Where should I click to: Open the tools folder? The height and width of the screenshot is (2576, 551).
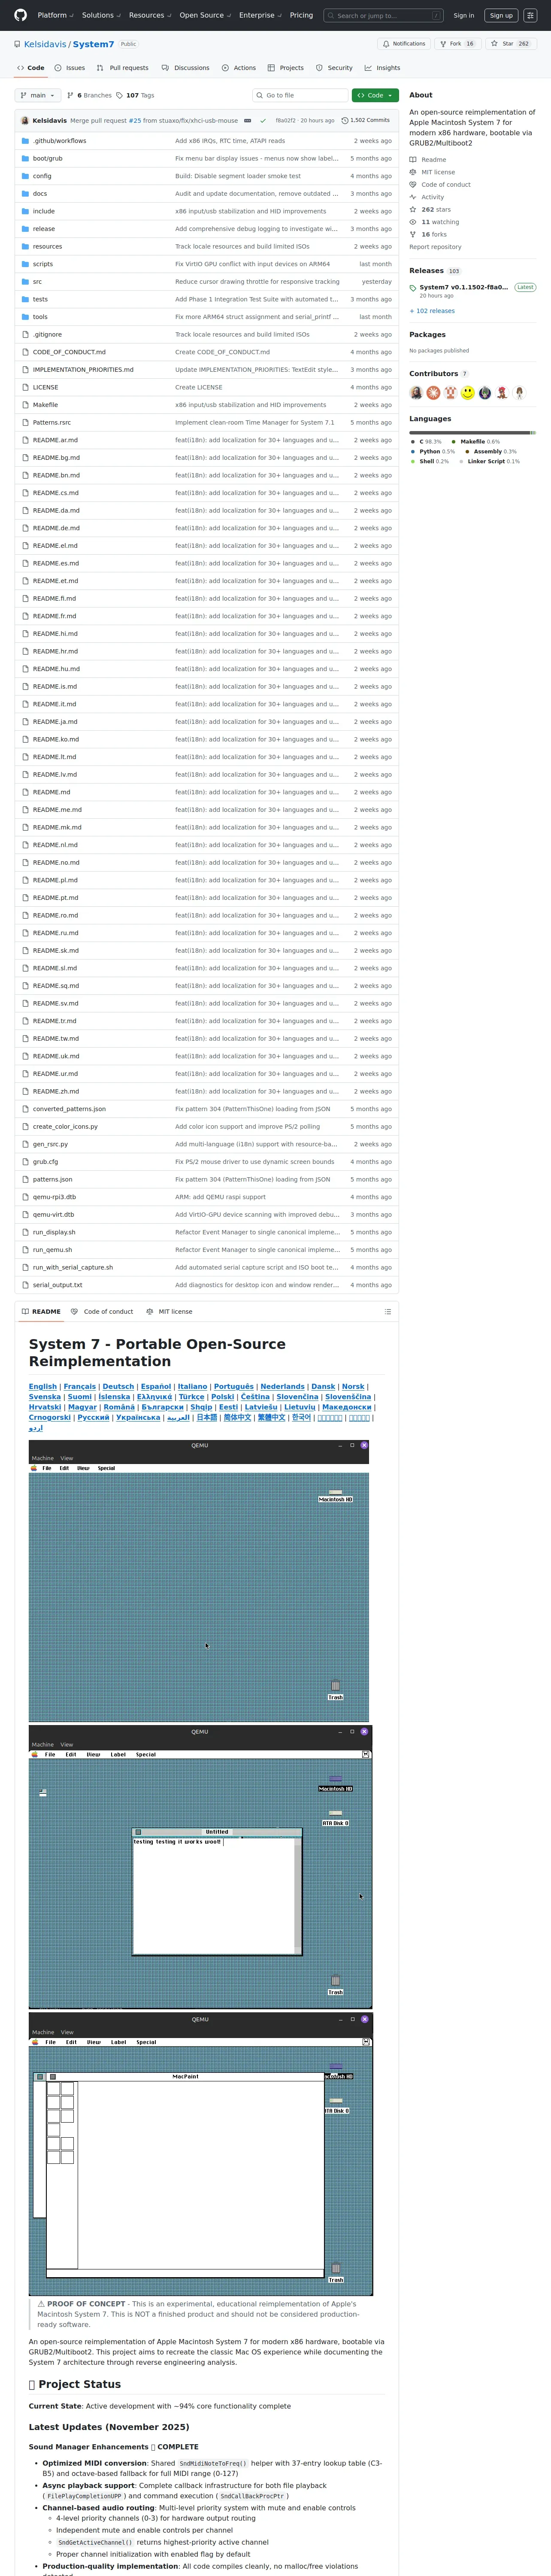click(x=40, y=317)
